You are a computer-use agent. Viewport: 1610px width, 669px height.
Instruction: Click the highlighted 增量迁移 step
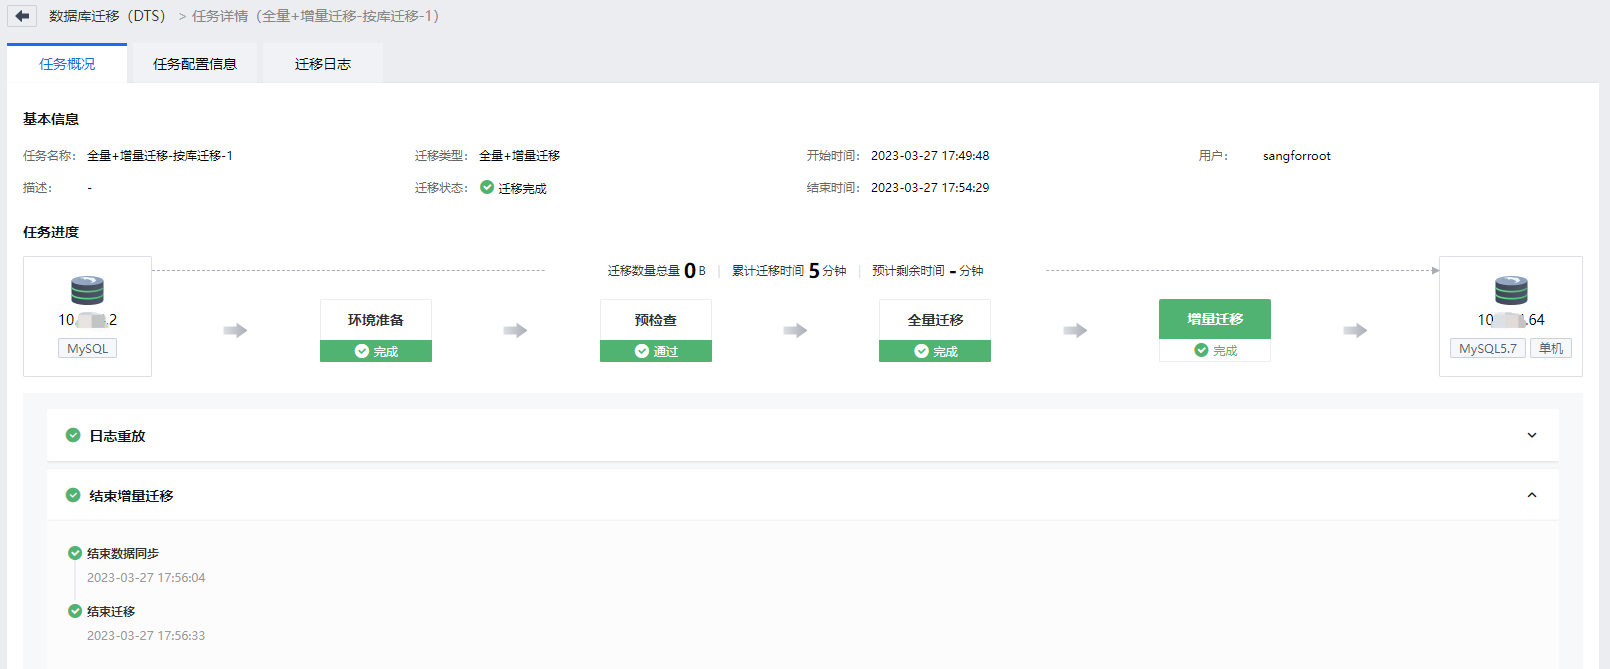pos(1215,319)
